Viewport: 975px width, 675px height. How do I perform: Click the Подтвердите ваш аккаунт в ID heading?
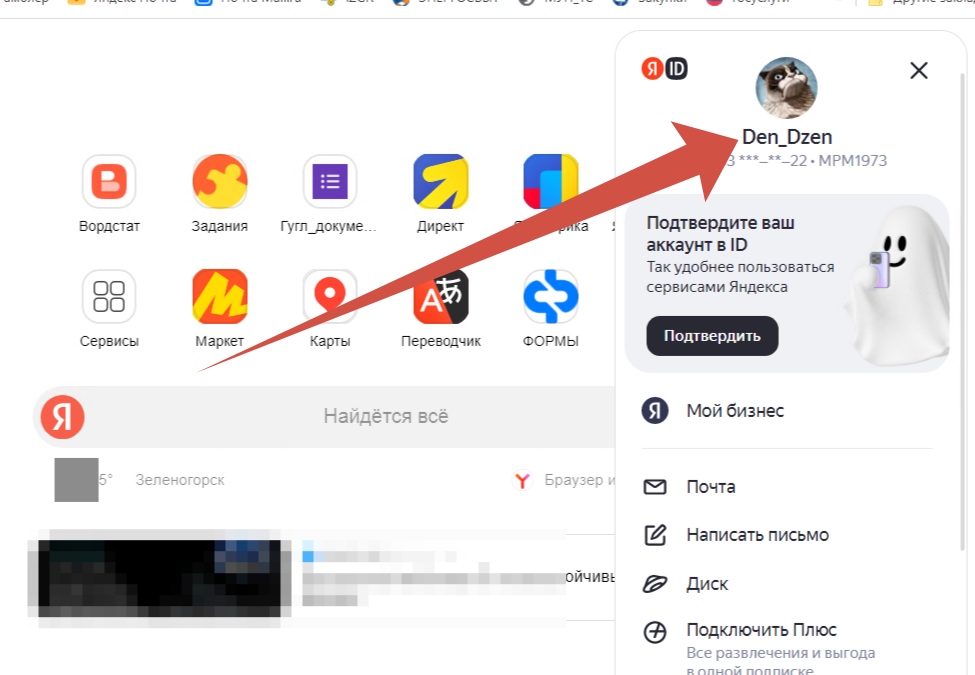[721, 234]
